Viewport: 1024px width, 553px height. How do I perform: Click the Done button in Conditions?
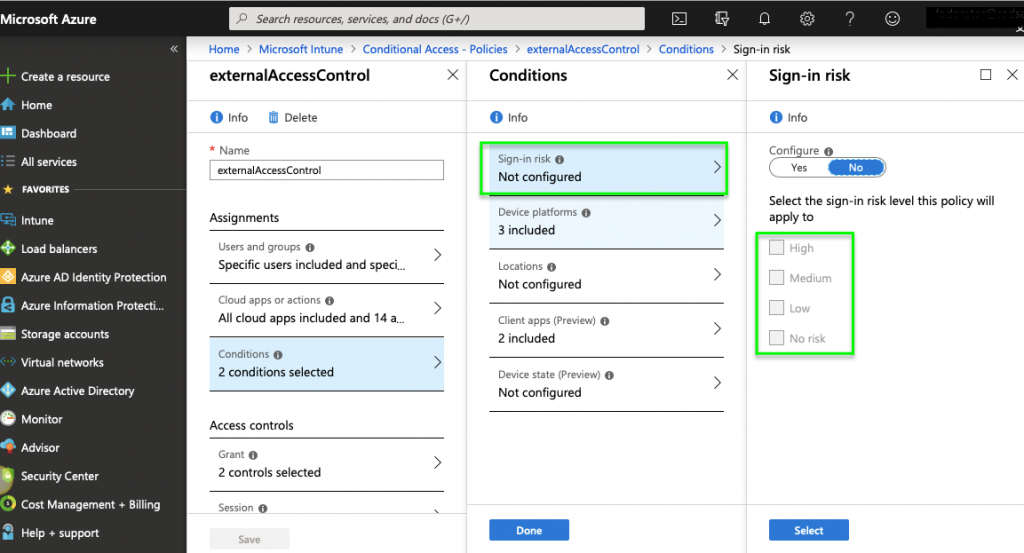click(529, 530)
